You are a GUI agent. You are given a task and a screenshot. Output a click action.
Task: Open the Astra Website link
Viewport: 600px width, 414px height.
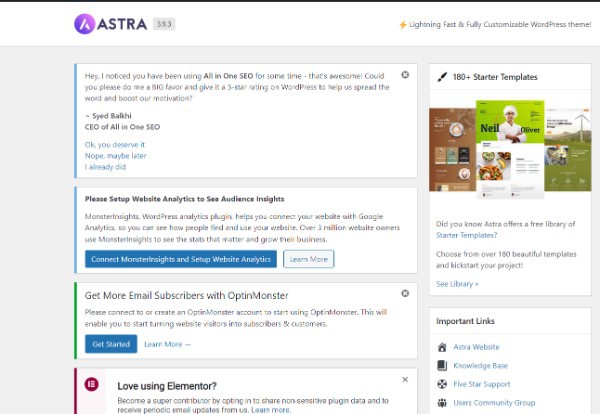[476, 347]
